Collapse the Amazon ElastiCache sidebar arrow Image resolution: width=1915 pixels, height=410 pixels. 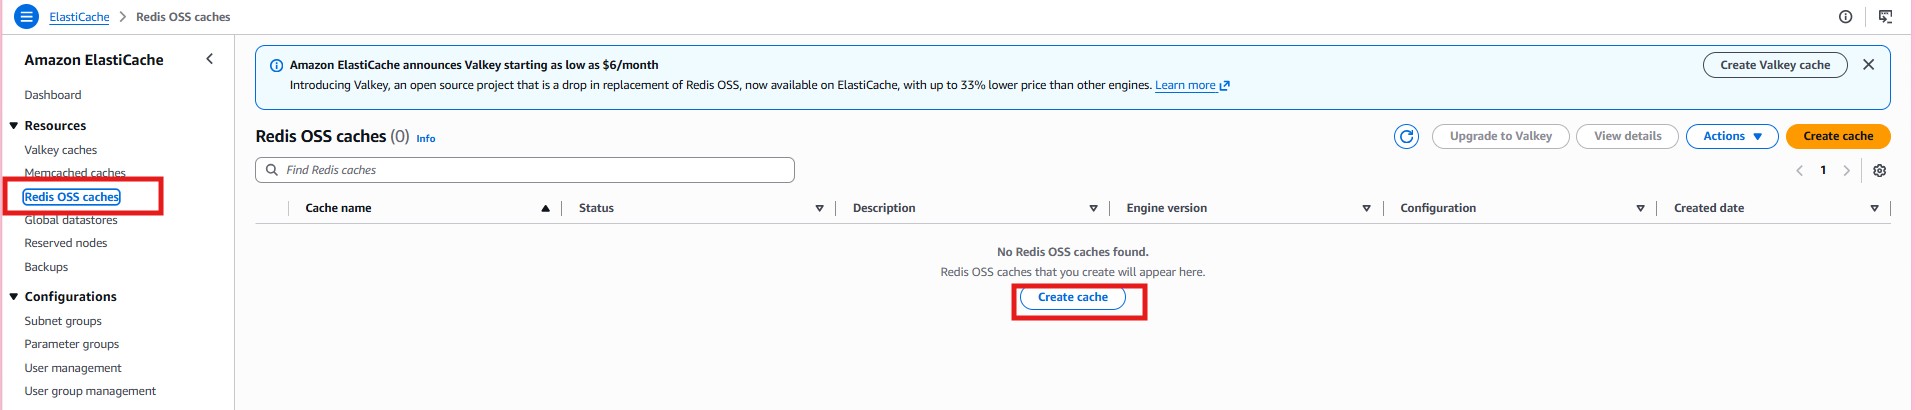click(x=209, y=59)
